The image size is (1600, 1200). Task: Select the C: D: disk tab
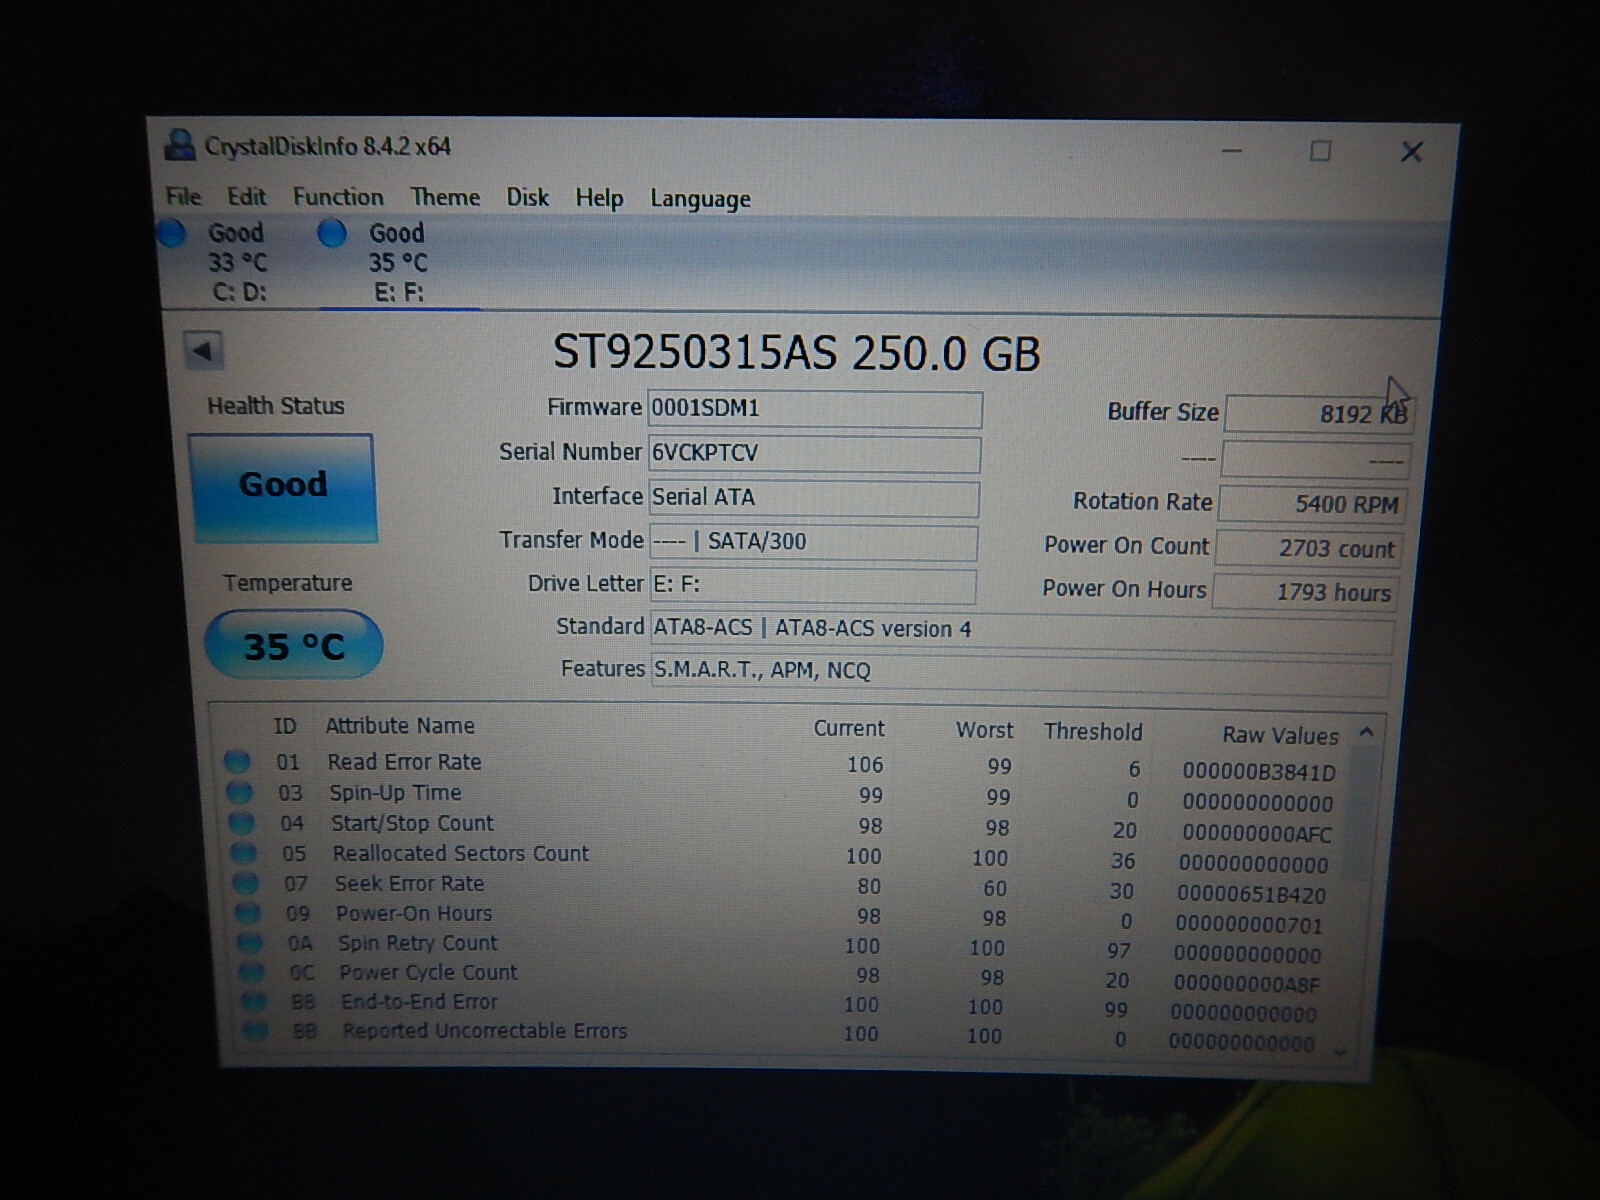[x=238, y=263]
